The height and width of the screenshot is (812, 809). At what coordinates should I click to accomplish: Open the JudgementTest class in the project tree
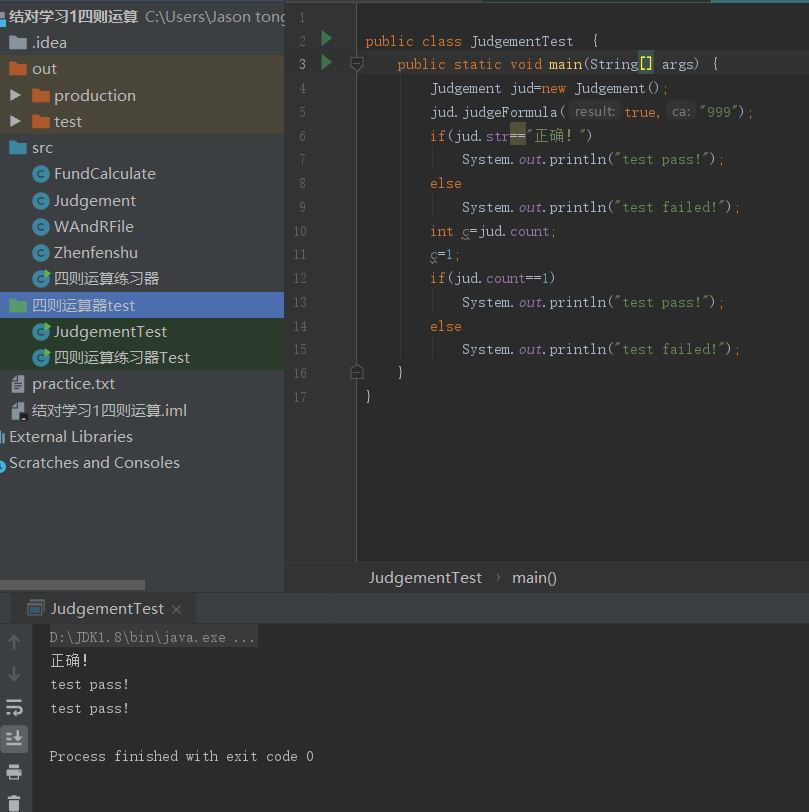110,331
